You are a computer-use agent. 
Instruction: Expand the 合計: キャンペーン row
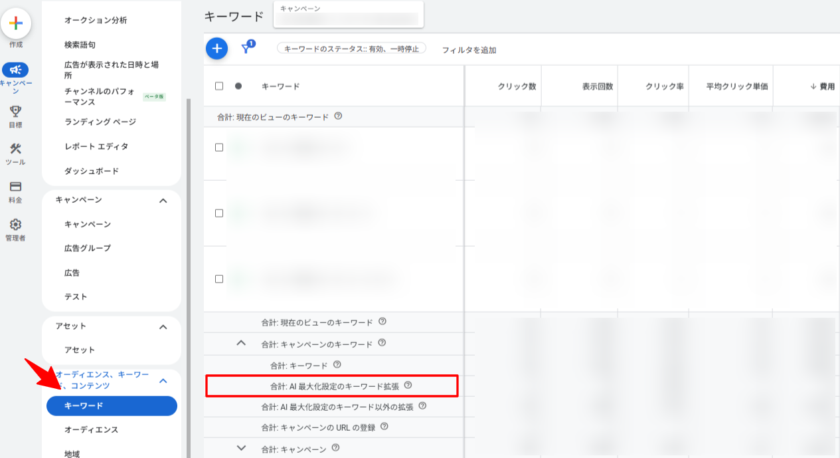241,448
